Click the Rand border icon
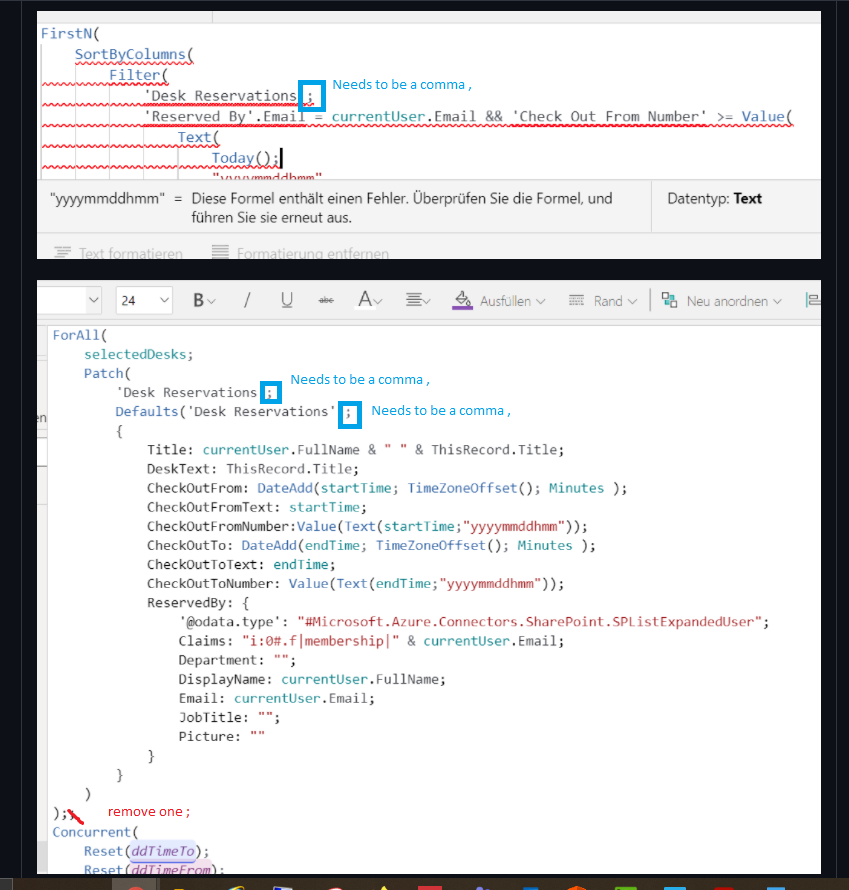The image size is (849, 890). tap(576, 300)
